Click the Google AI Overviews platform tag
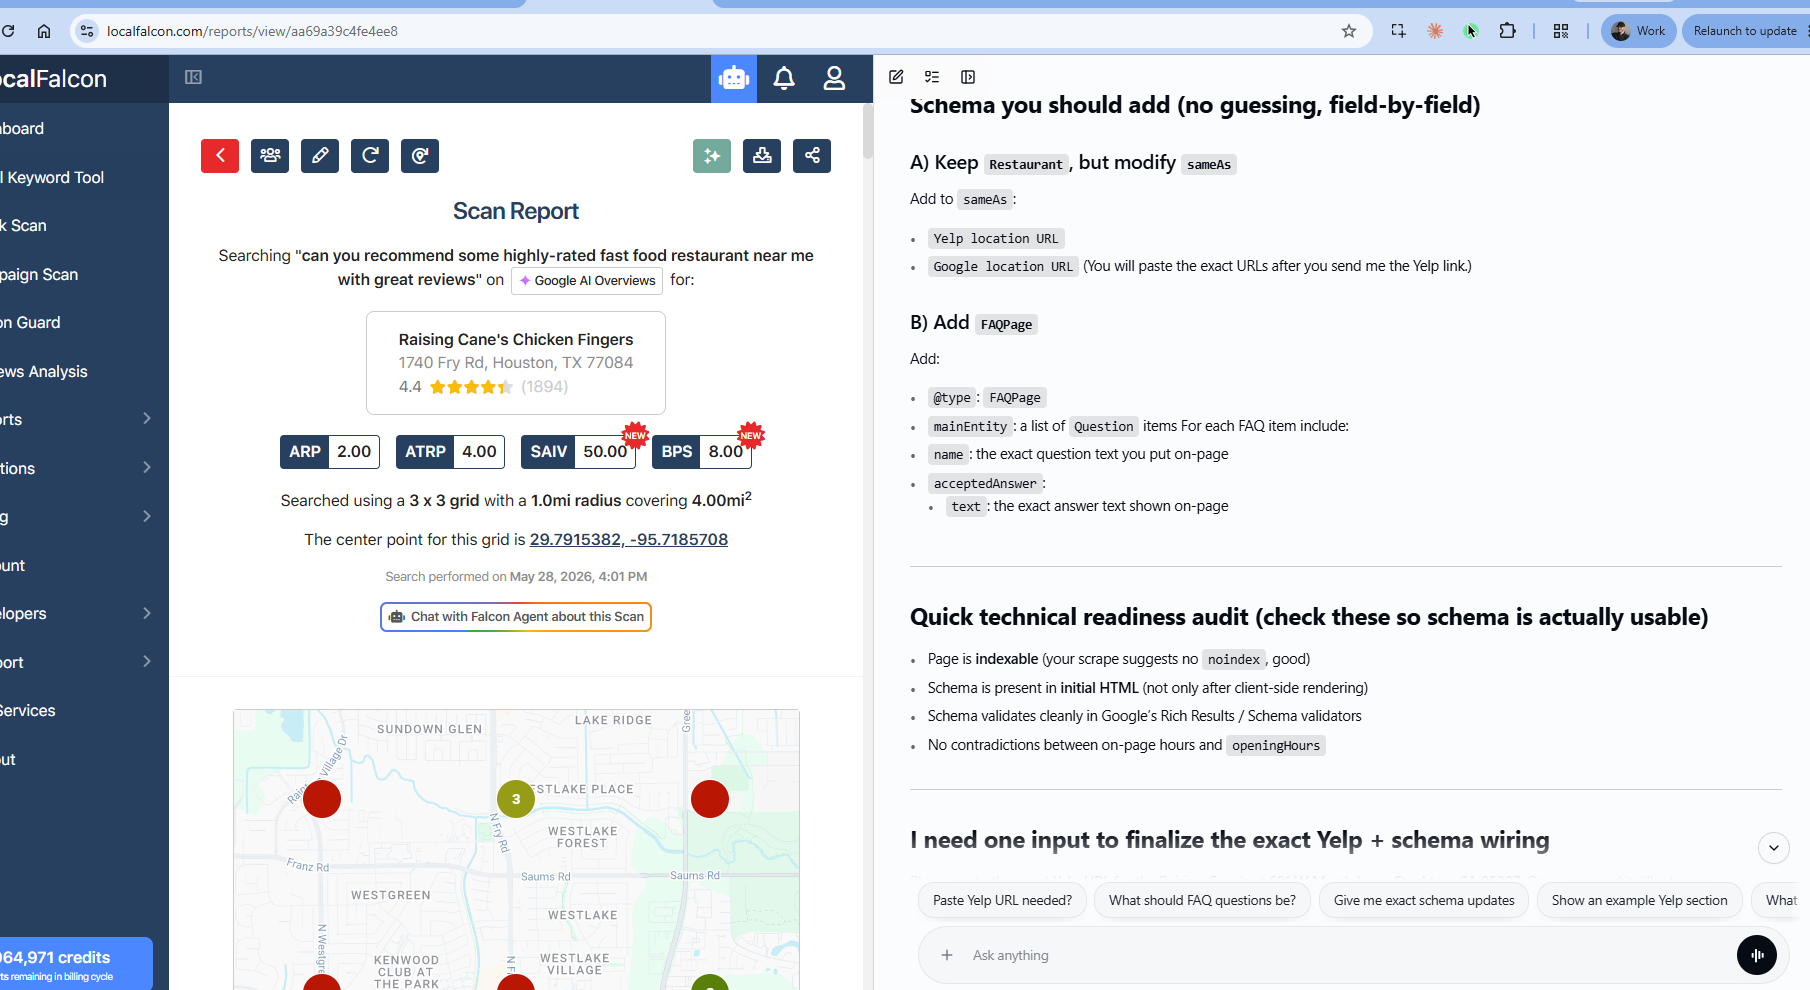Image resolution: width=1810 pixels, height=990 pixels. point(587,281)
